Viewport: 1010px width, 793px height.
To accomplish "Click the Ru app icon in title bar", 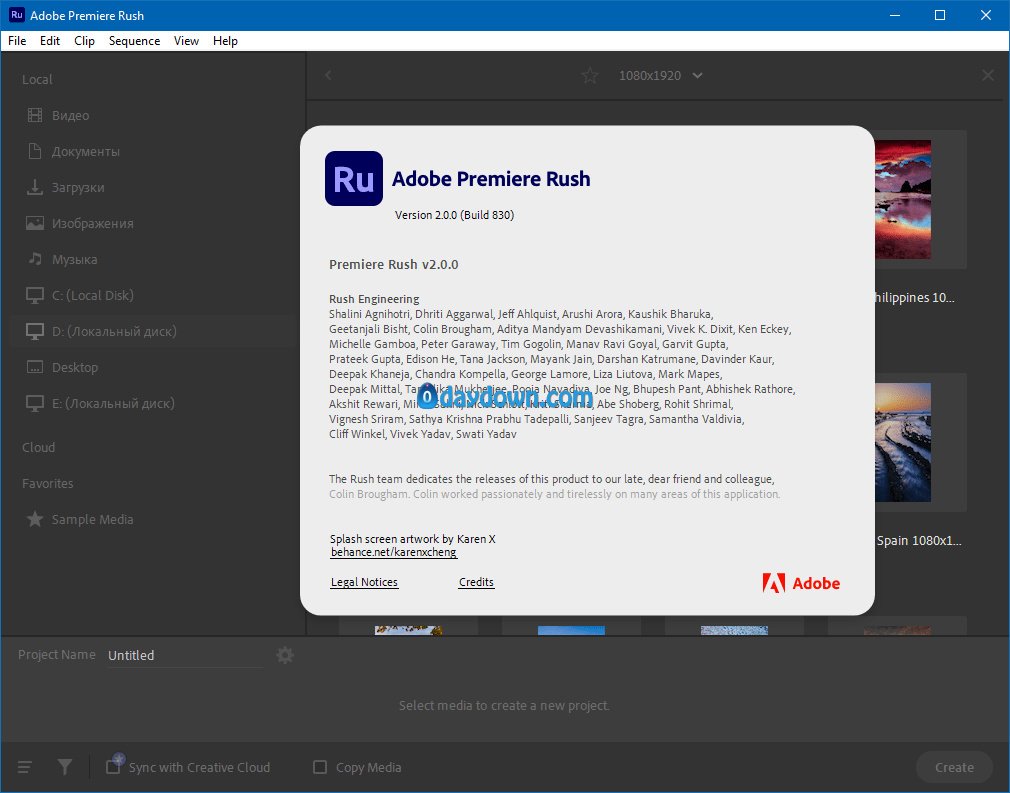I will (16, 15).
